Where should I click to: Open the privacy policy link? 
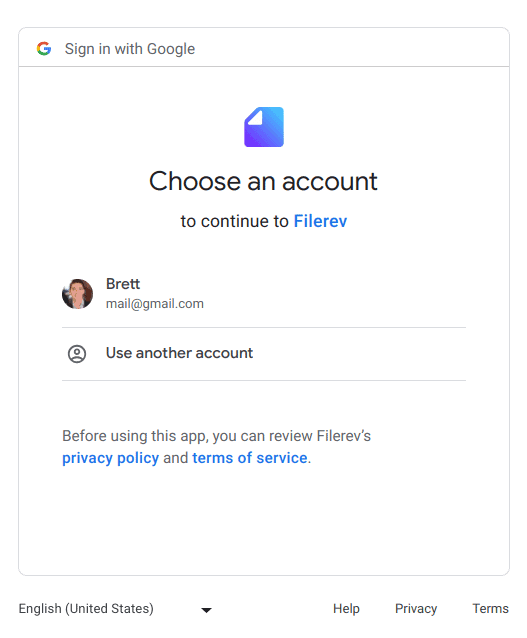coord(110,458)
